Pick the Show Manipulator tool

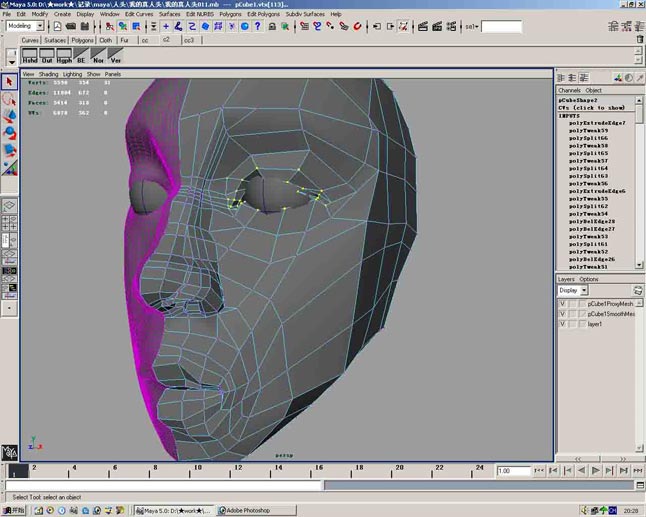pyautogui.click(x=9, y=167)
